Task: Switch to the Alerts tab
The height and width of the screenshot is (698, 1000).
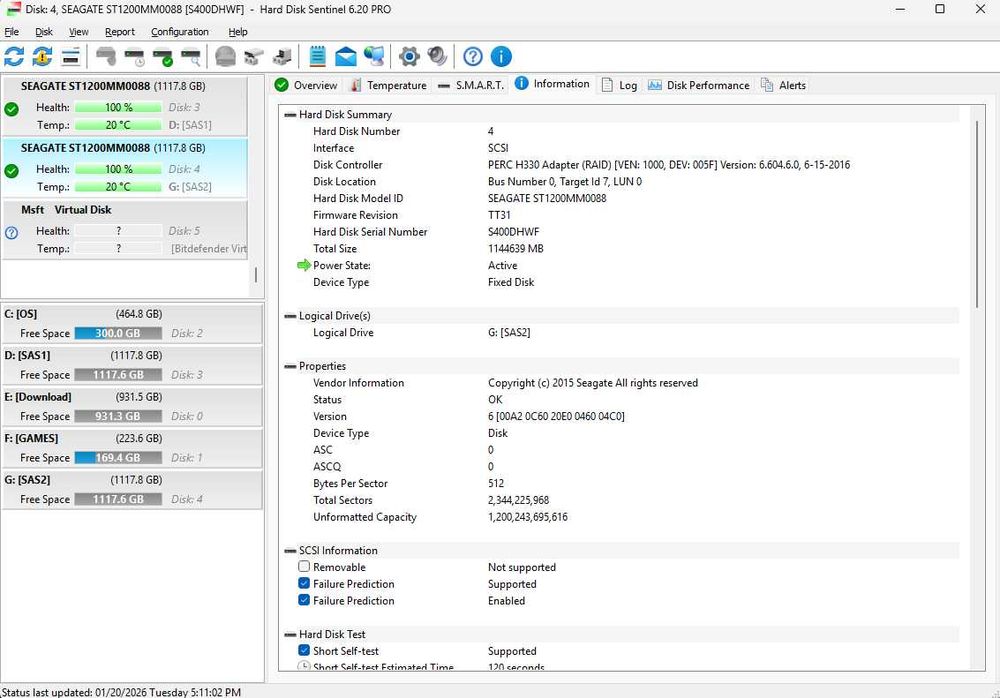Action: [783, 85]
